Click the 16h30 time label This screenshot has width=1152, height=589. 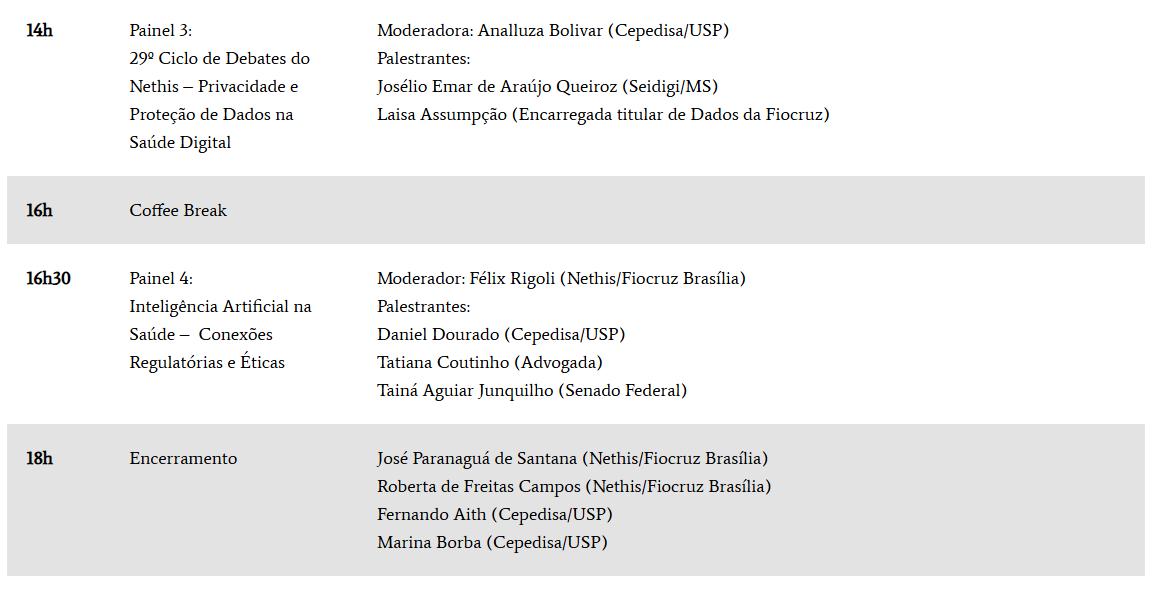pyautogui.click(x=48, y=279)
